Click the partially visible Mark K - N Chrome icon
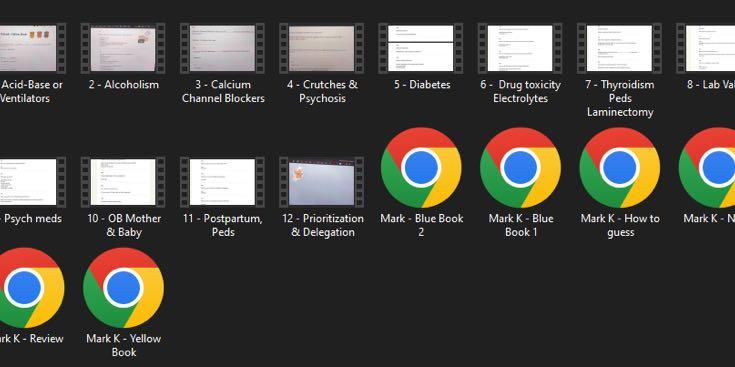Screen dimensions: 735x367 pyautogui.click(x=707, y=168)
